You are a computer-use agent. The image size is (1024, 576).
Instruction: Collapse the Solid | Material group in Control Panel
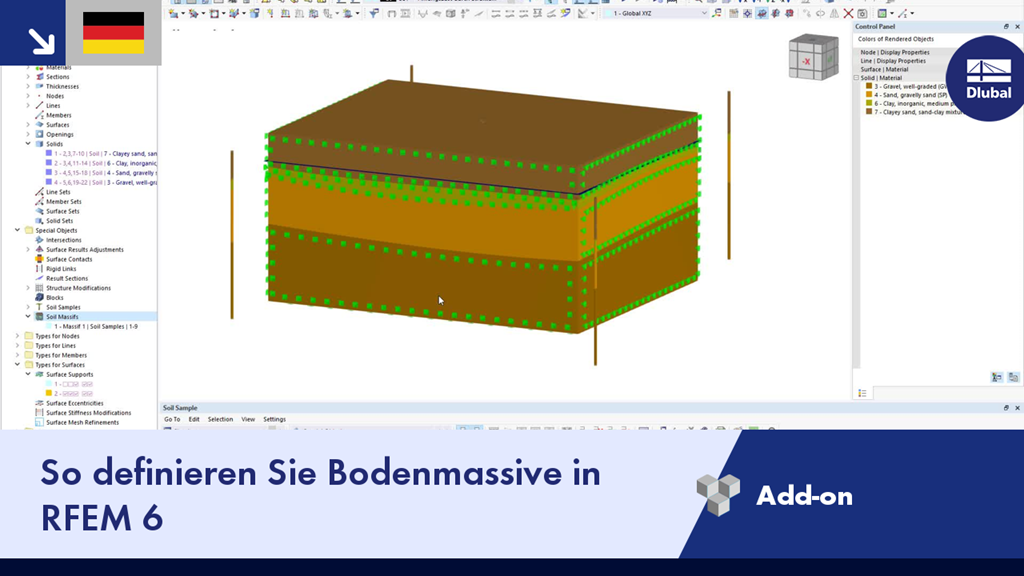pyautogui.click(x=856, y=78)
